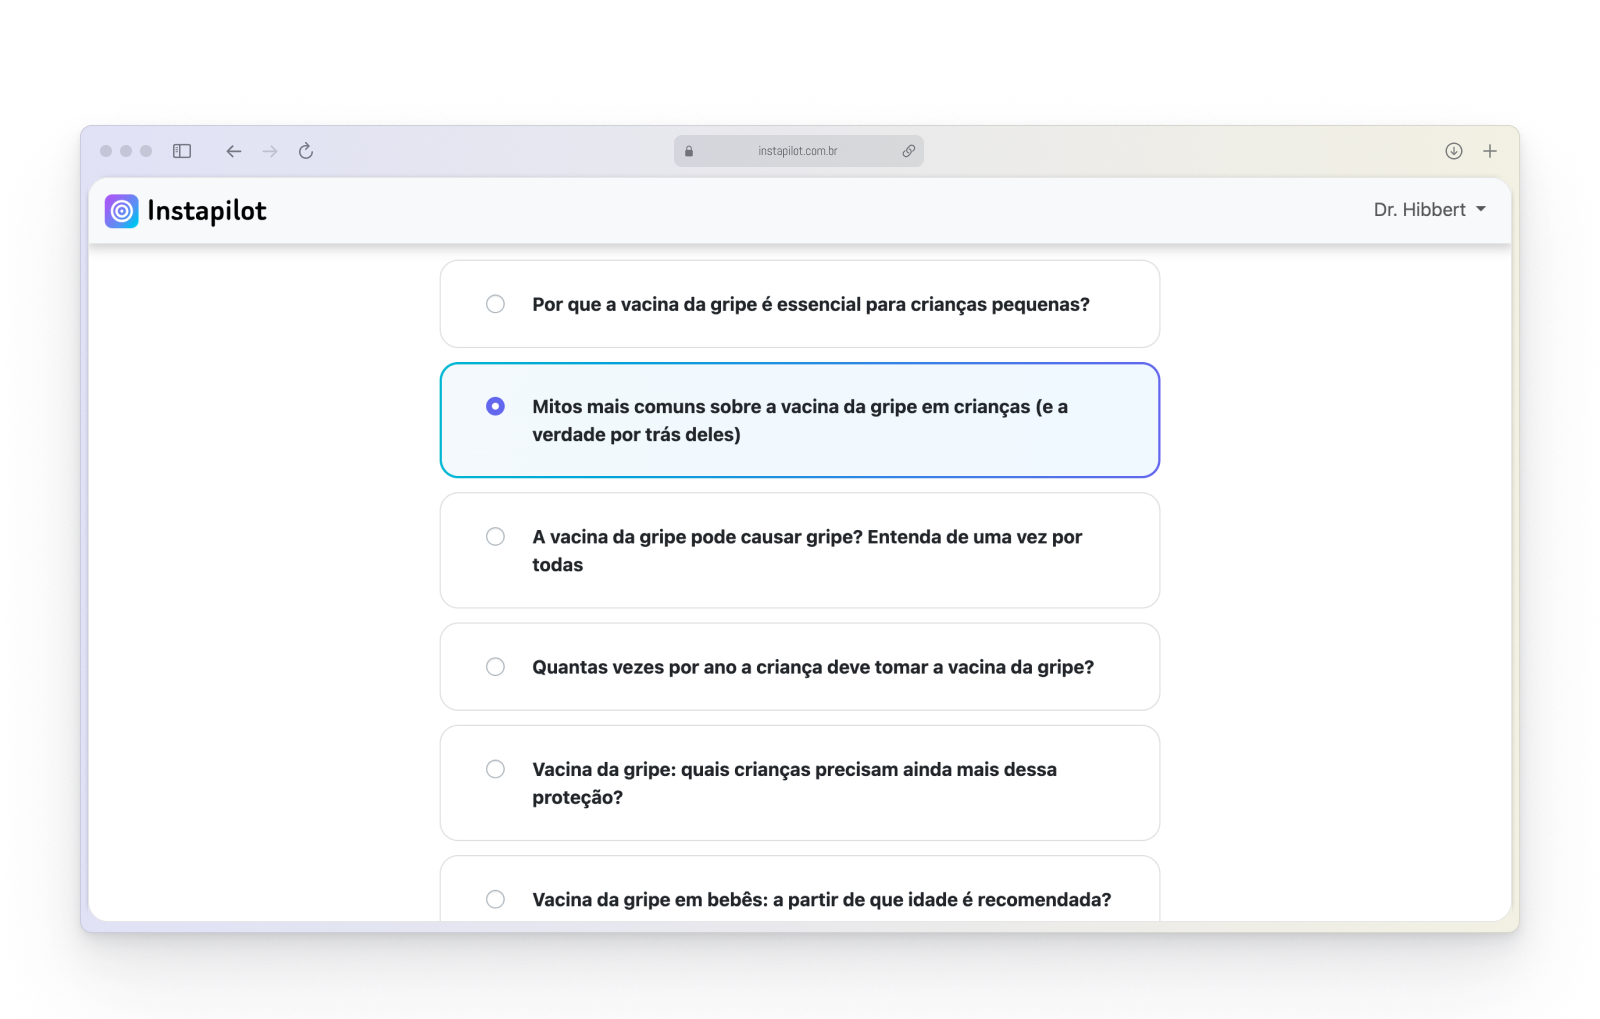Select radio for 'quais crianças precisam ainda mais'

coord(495,769)
